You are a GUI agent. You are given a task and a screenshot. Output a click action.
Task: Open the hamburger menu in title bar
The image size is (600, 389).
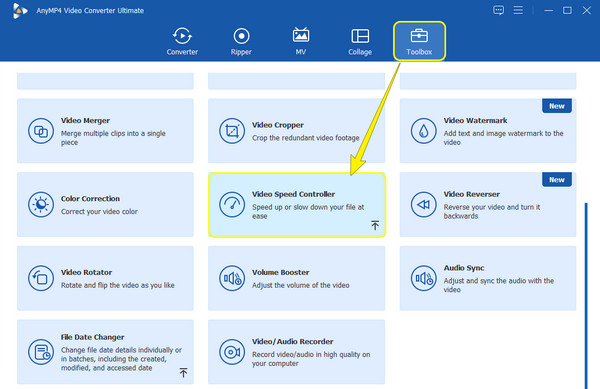518,10
